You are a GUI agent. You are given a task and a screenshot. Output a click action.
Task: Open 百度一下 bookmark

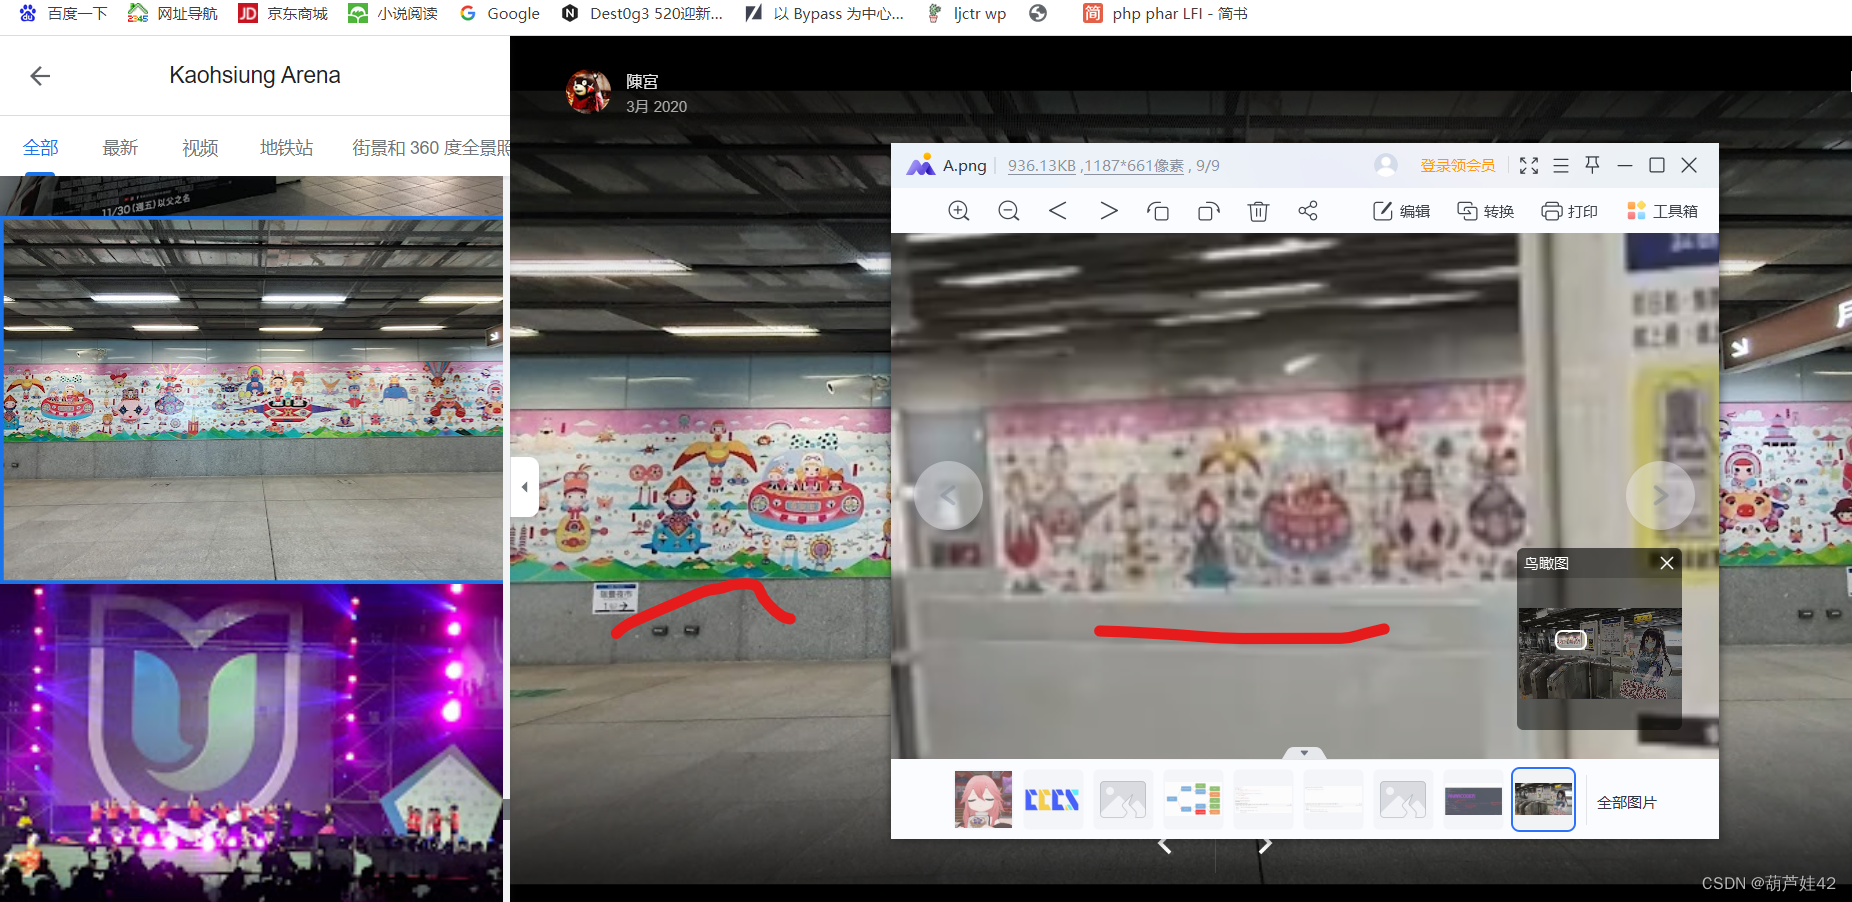62,14
